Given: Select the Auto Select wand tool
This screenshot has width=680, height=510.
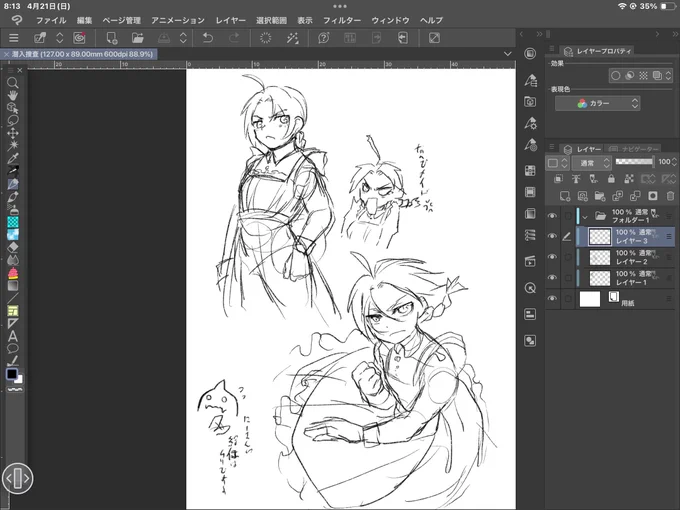Looking at the screenshot, I should coord(13,145).
